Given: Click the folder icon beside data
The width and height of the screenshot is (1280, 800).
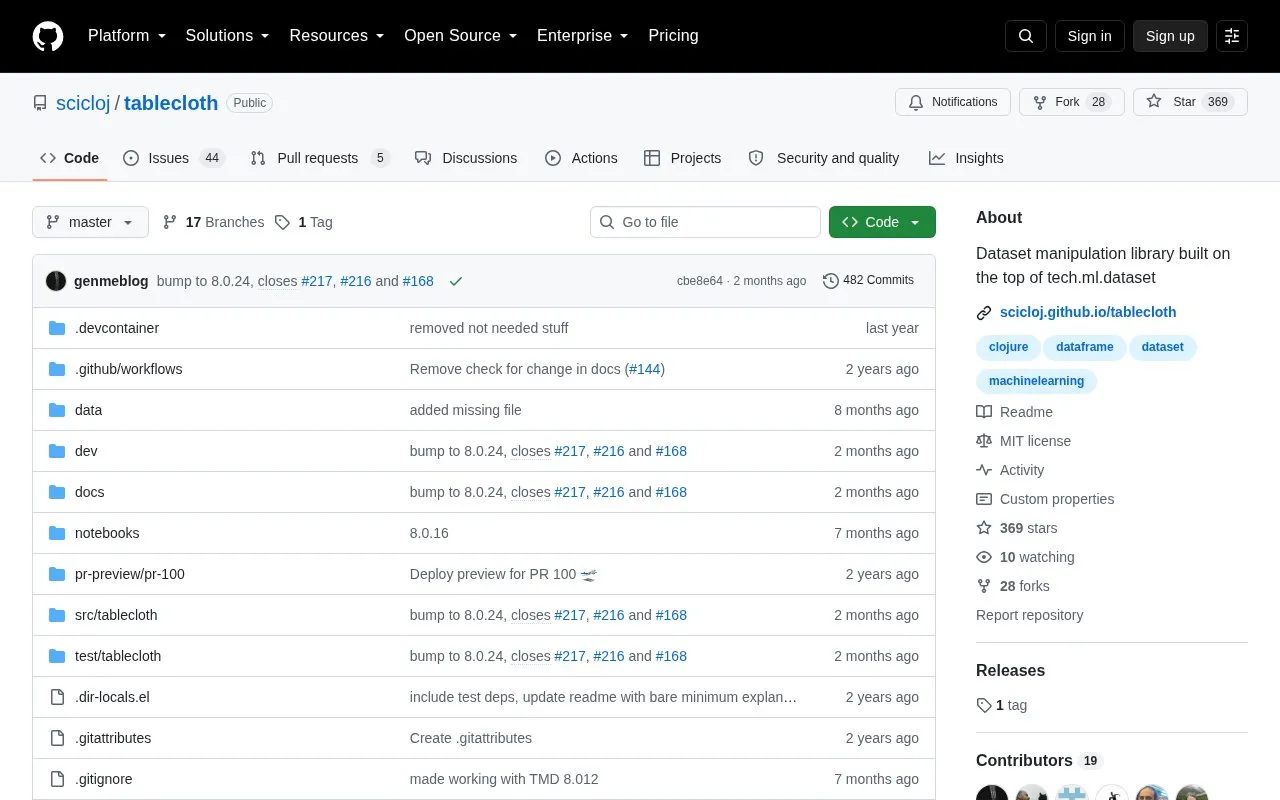Looking at the screenshot, I should (x=57, y=410).
